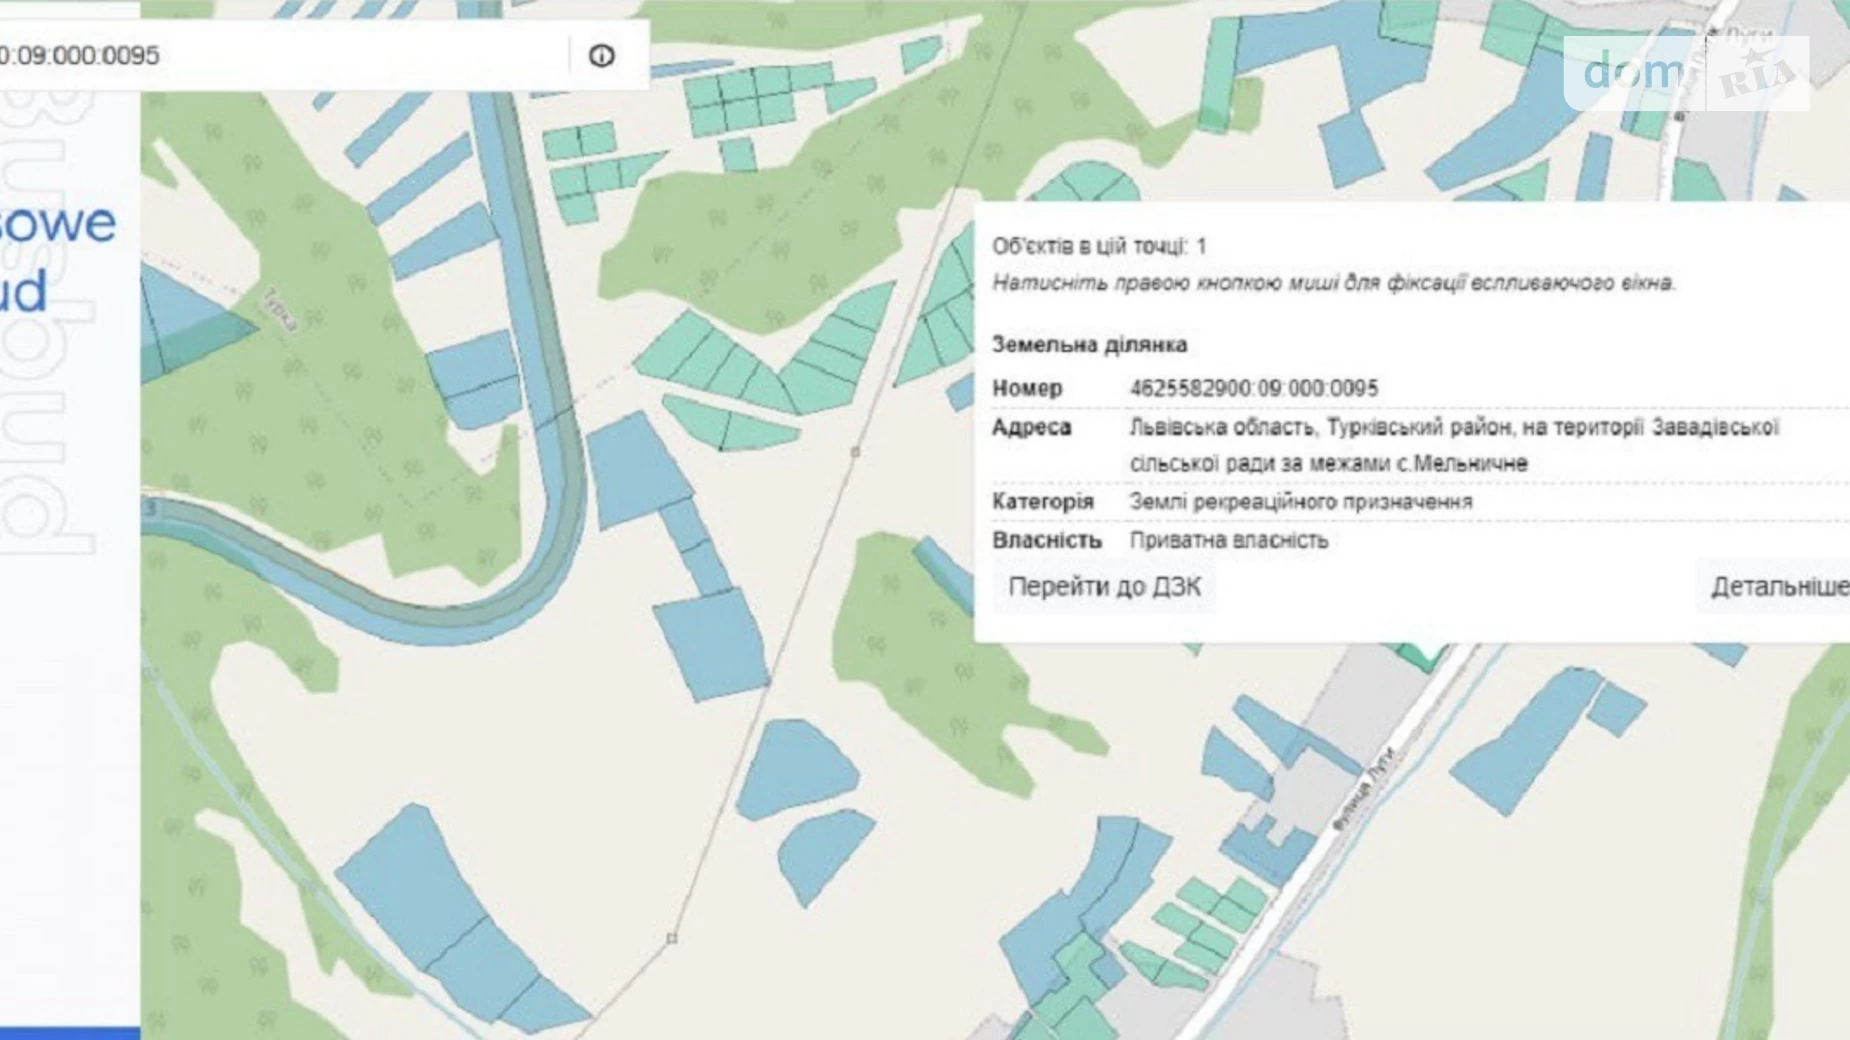Click the 'Турка' label on the map
The image size is (1850, 1040).
[x=280, y=309]
